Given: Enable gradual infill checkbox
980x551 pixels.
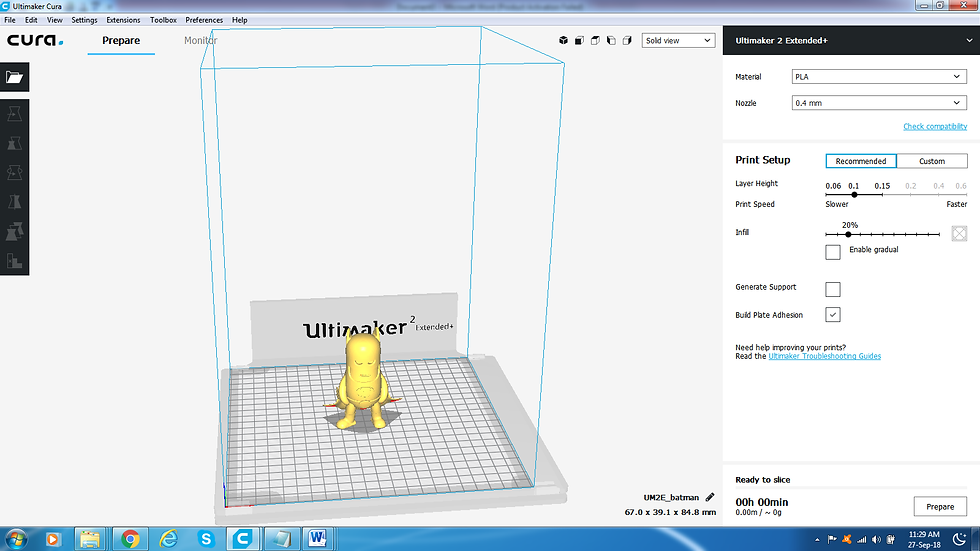Looking at the screenshot, I should click(x=832, y=252).
